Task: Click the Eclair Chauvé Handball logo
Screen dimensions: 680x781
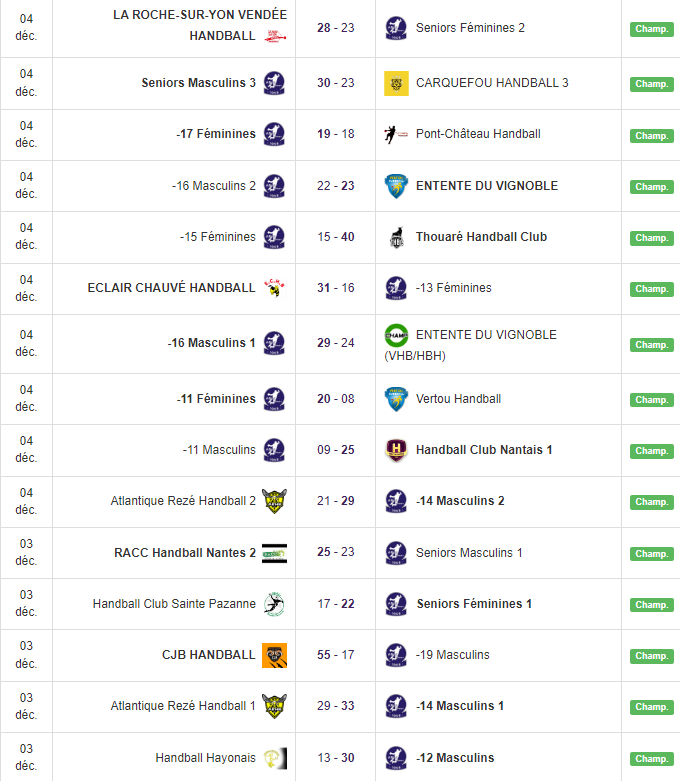Action: 273,288
